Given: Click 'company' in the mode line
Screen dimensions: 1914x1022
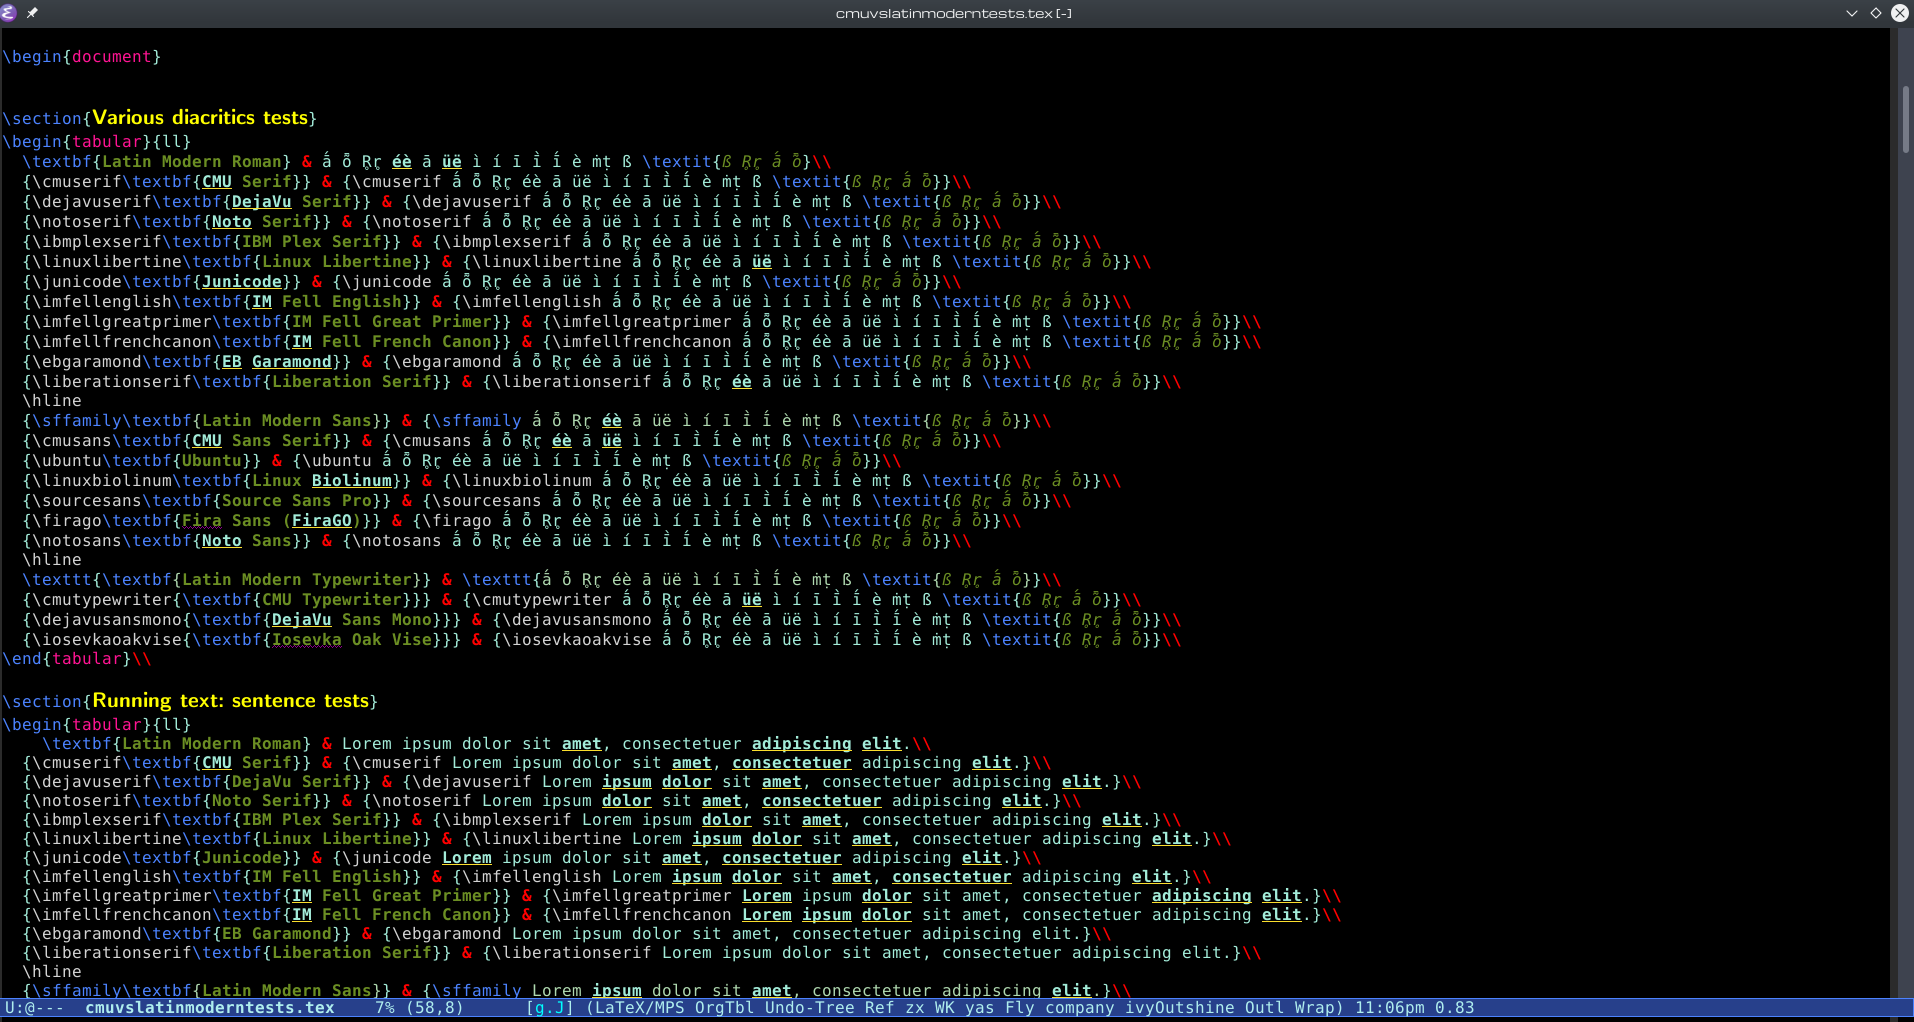Looking at the screenshot, I should pos(1080,1008).
